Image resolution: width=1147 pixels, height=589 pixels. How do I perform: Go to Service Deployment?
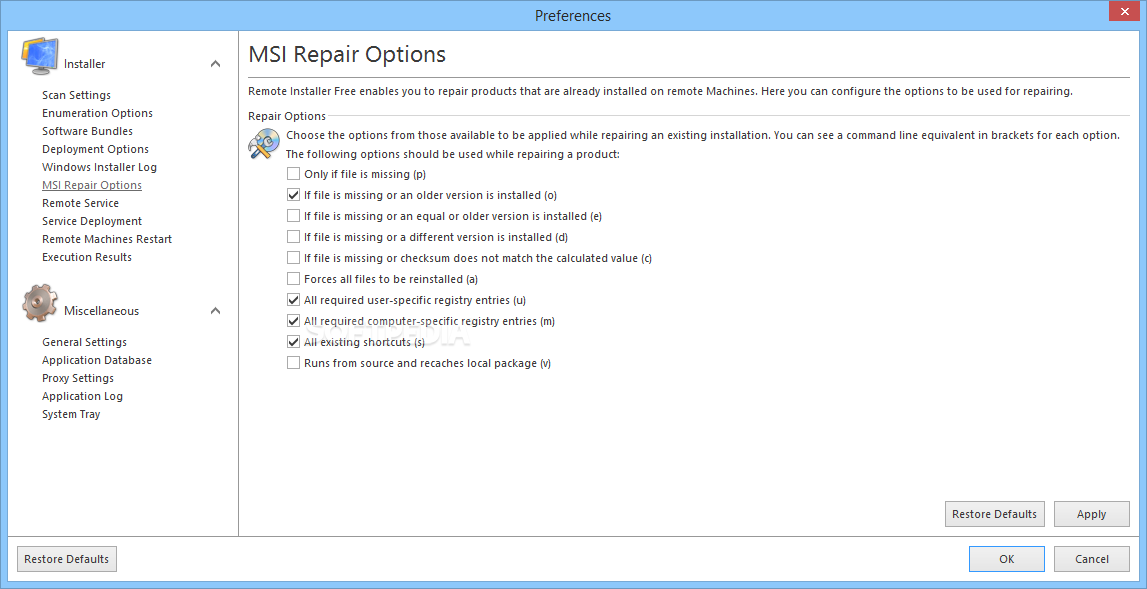(x=92, y=221)
